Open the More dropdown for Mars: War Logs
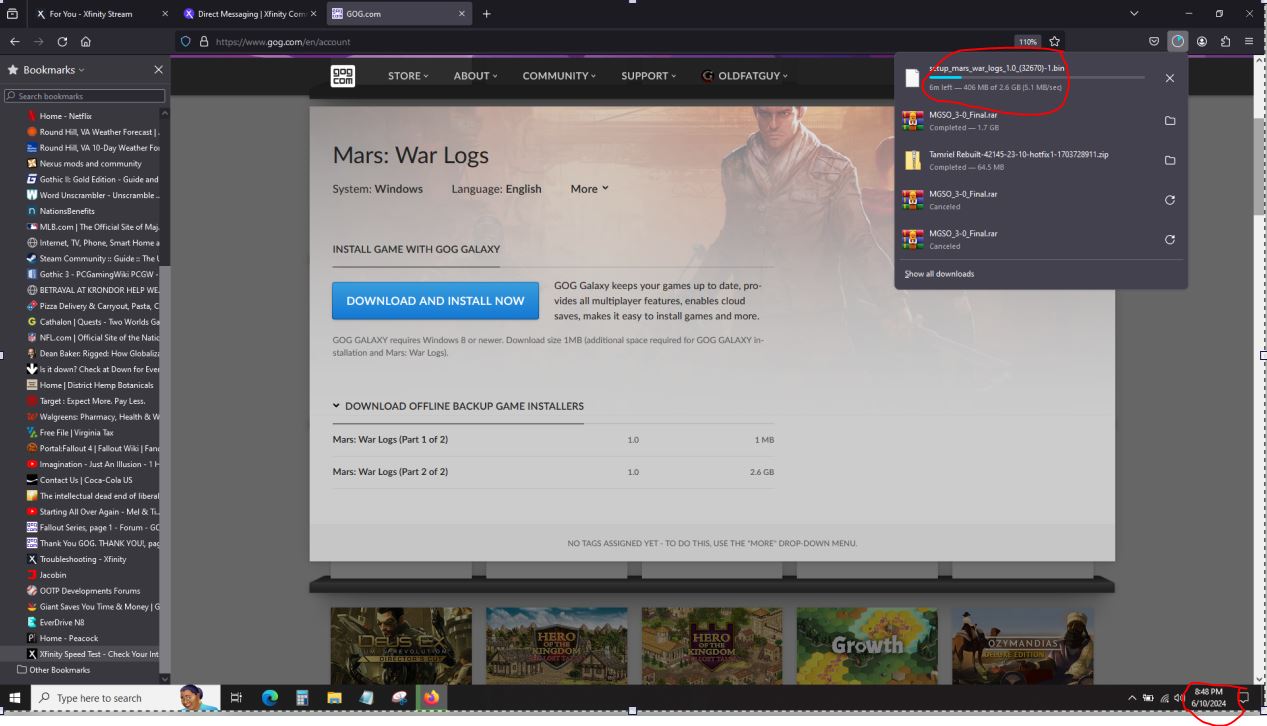This screenshot has height=726, width=1267. tap(589, 189)
